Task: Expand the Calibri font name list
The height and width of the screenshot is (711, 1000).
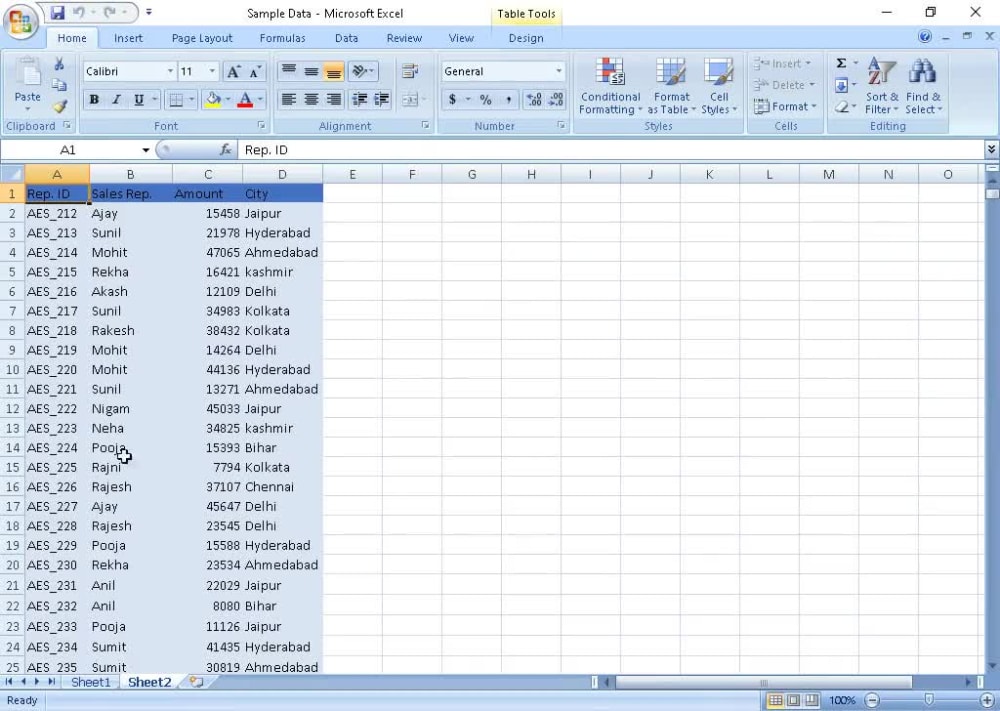Action: [172, 71]
